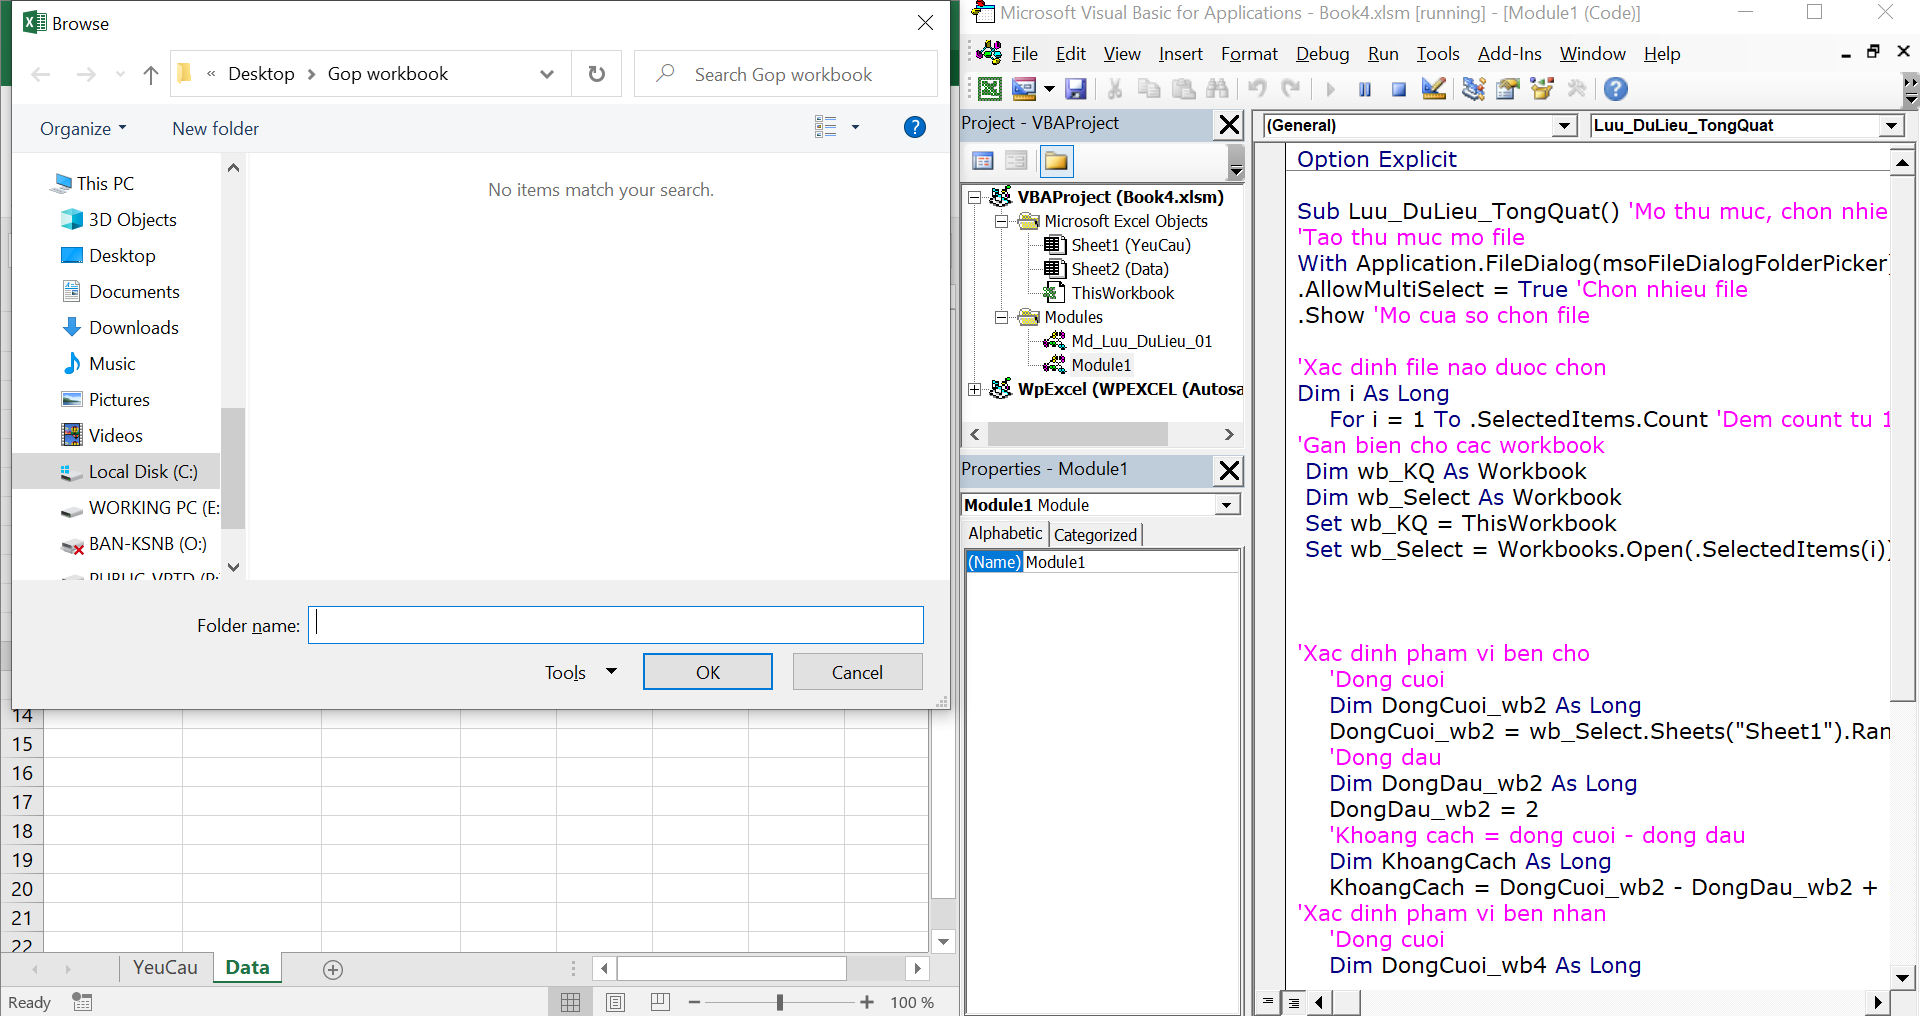Switch to the YeuCau sheet tab
1920x1016 pixels.
165,967
